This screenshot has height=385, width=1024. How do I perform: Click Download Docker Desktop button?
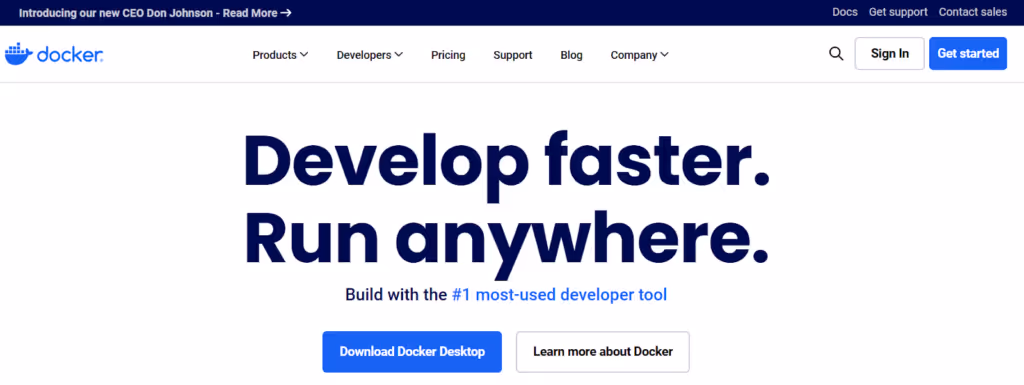pos(412,352)
